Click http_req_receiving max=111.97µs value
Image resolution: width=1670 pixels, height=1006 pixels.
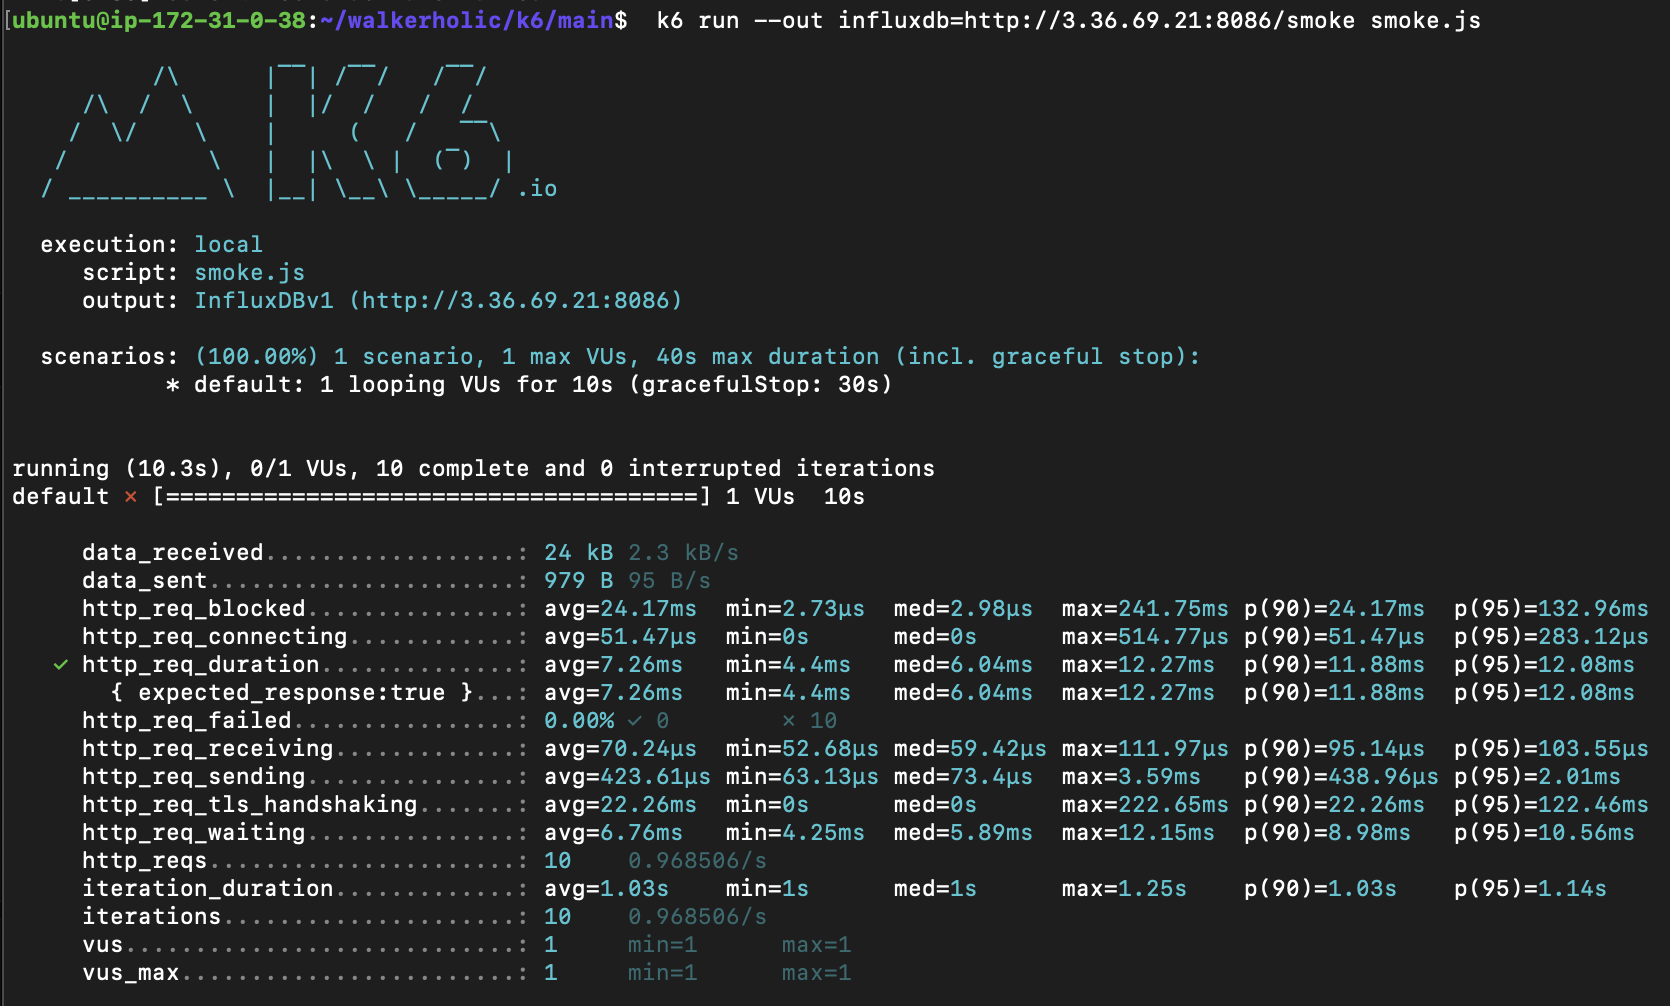click(1145, 749)
